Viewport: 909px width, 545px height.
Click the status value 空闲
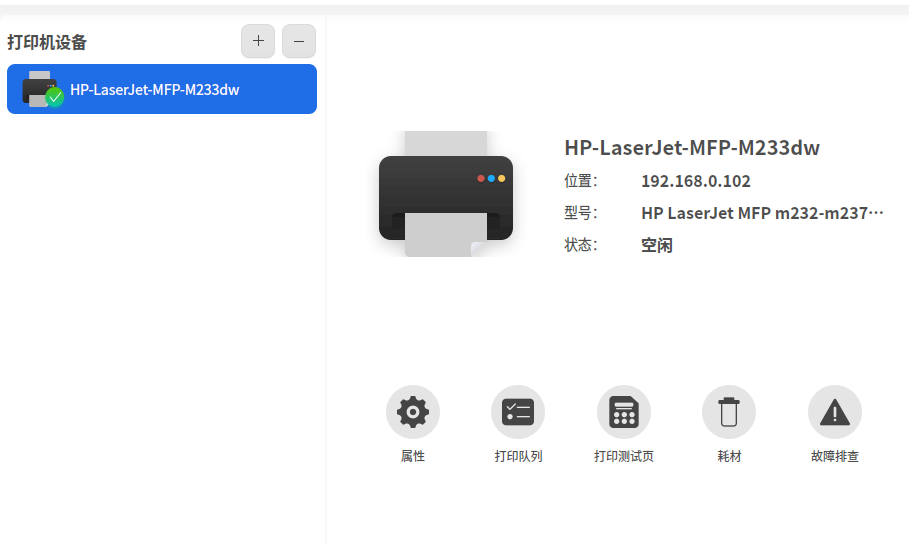pyautogui.click(x=657, y=245)
